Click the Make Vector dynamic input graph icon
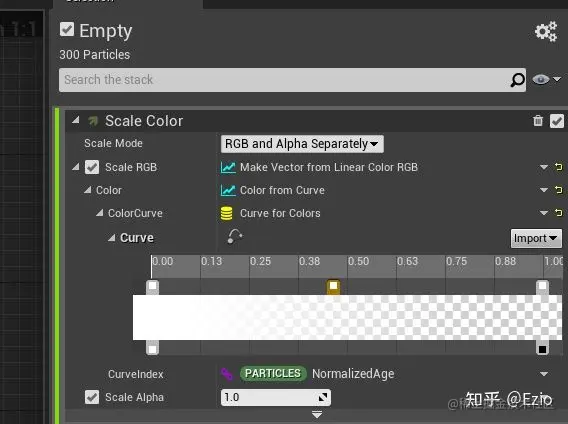The width and height of the screenshot is (568, 424). click(228, 167)
